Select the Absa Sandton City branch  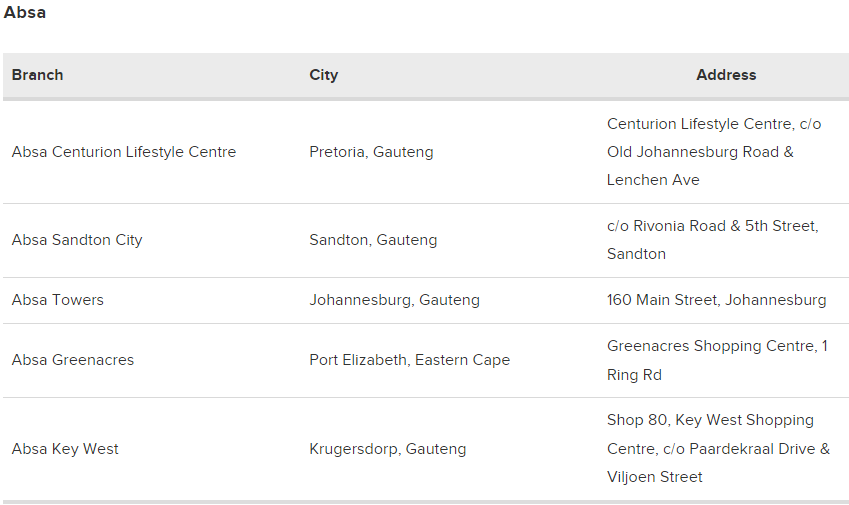coord(77,240)
